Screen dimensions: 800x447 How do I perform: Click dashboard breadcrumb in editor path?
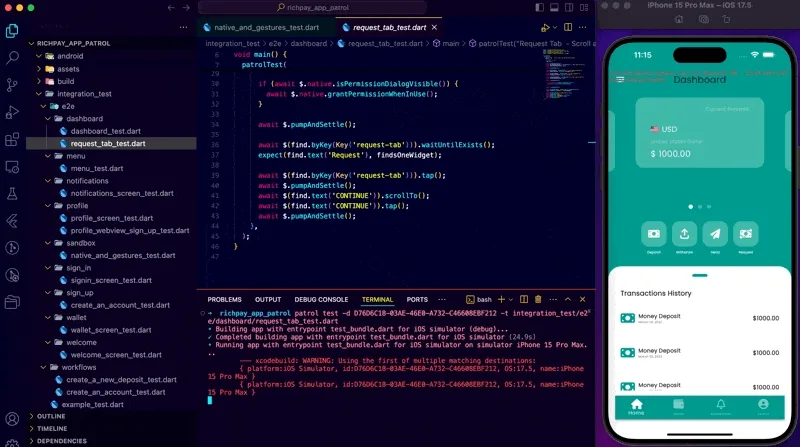coord(309,43)
